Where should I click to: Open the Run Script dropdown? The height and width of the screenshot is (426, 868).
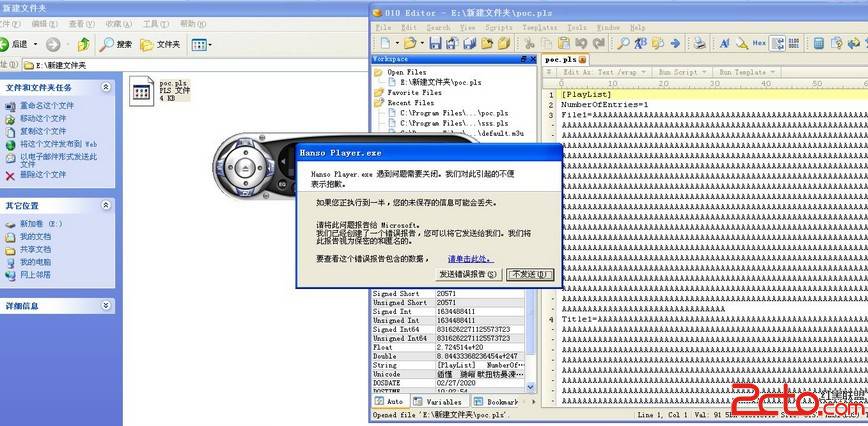pyautogui.click(x=681, y=72)
